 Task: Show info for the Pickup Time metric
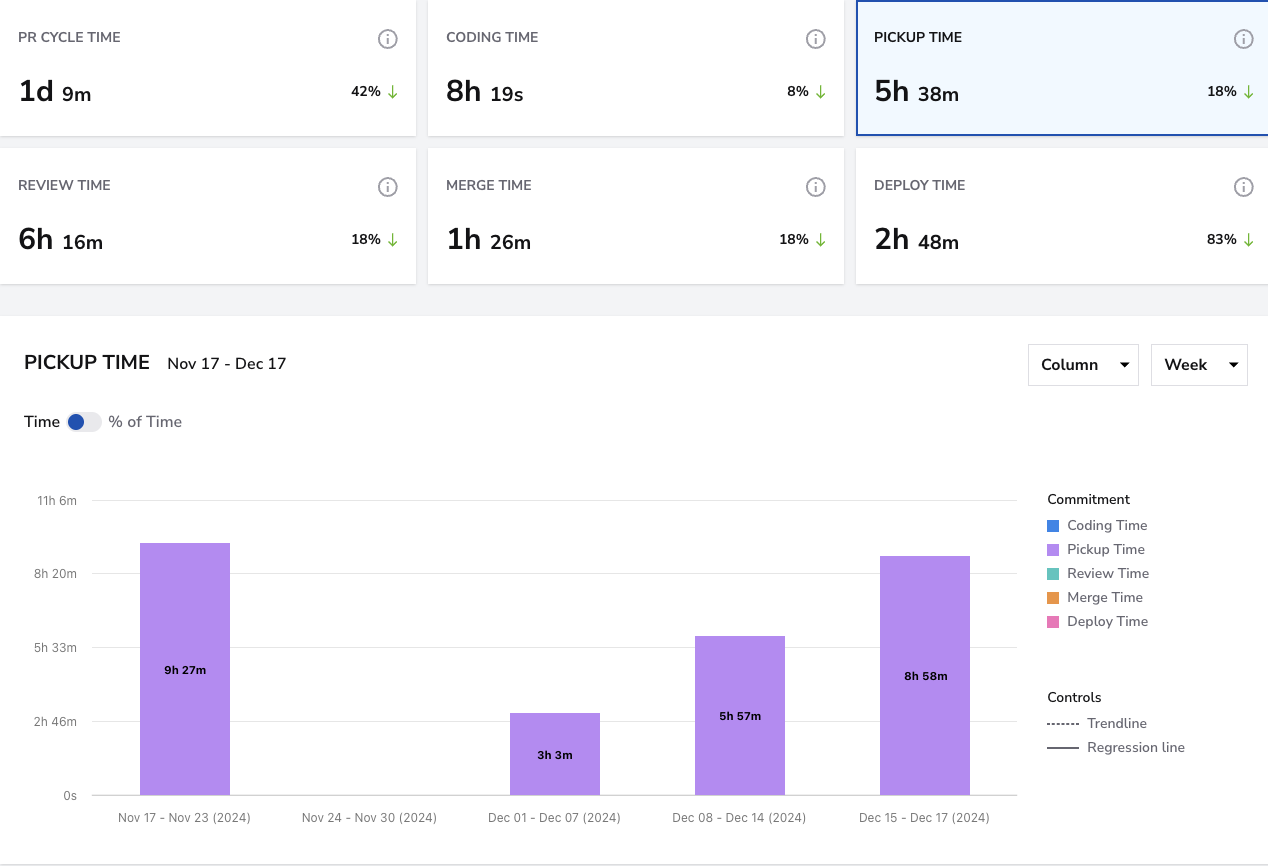[x=1244, y=39]
